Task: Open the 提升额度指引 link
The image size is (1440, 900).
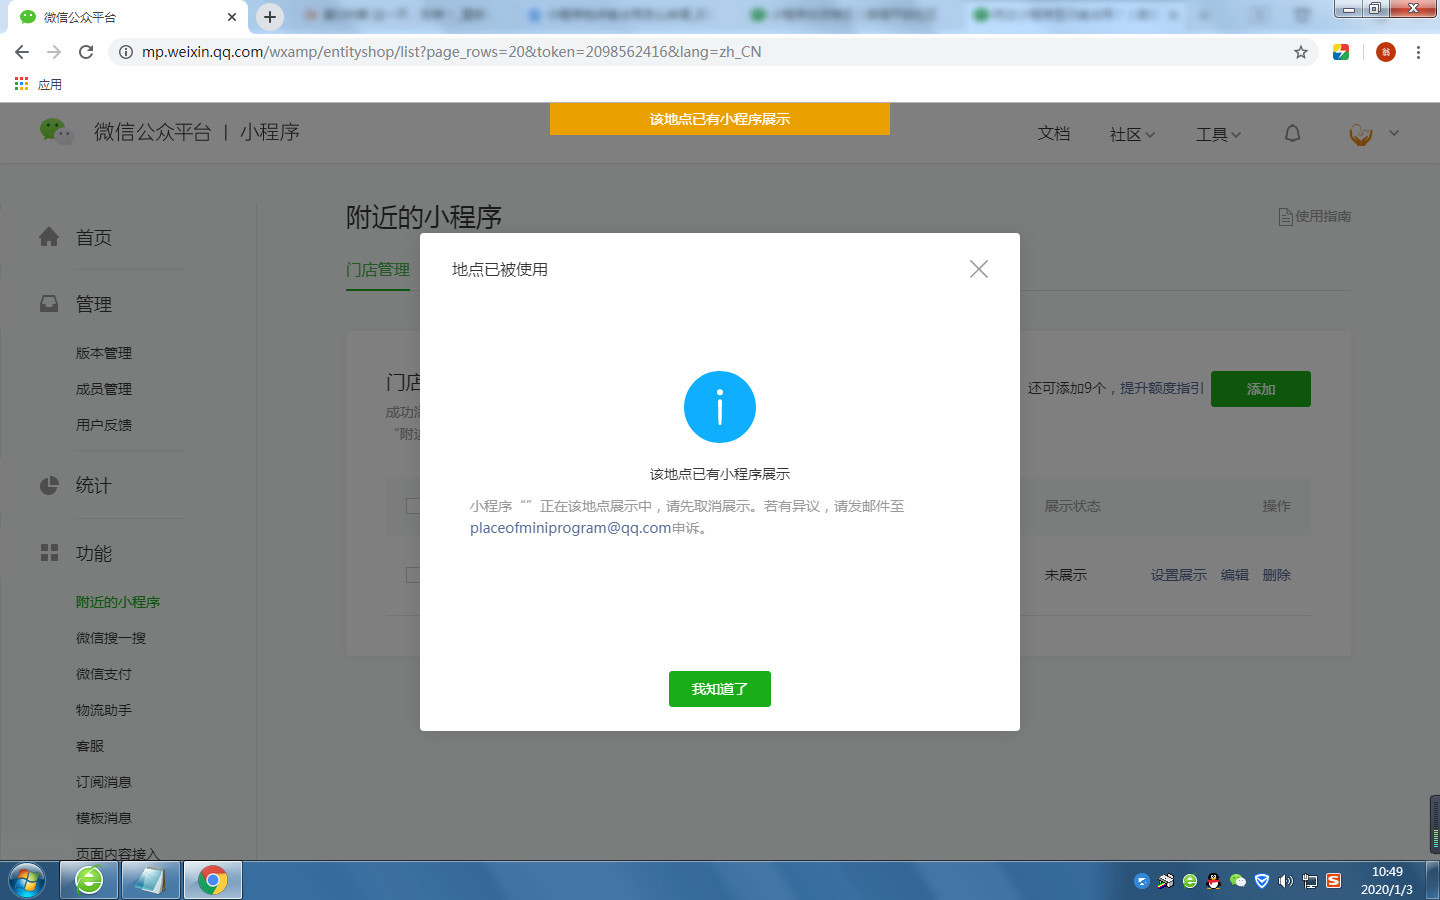Action: 1162,388
